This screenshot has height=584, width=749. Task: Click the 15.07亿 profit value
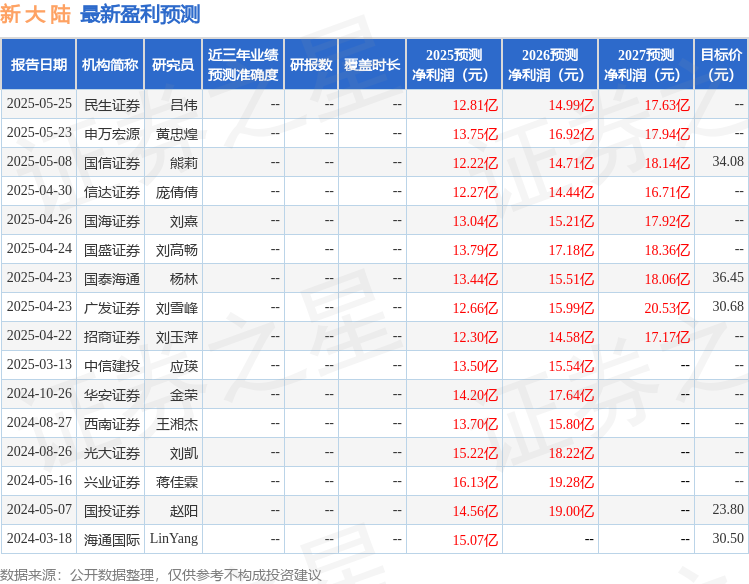(475, 540)
